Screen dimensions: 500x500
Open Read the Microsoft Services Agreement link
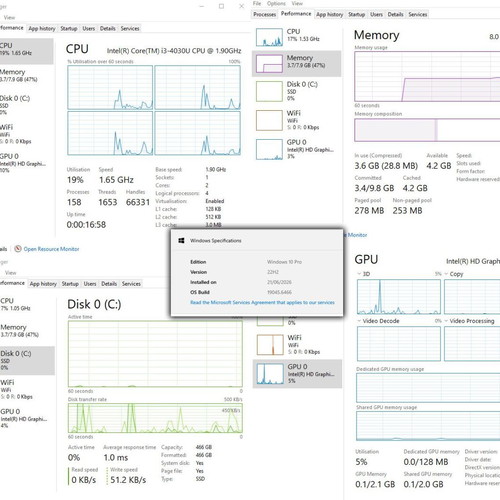pyautogui.click(x=262, y=302)
